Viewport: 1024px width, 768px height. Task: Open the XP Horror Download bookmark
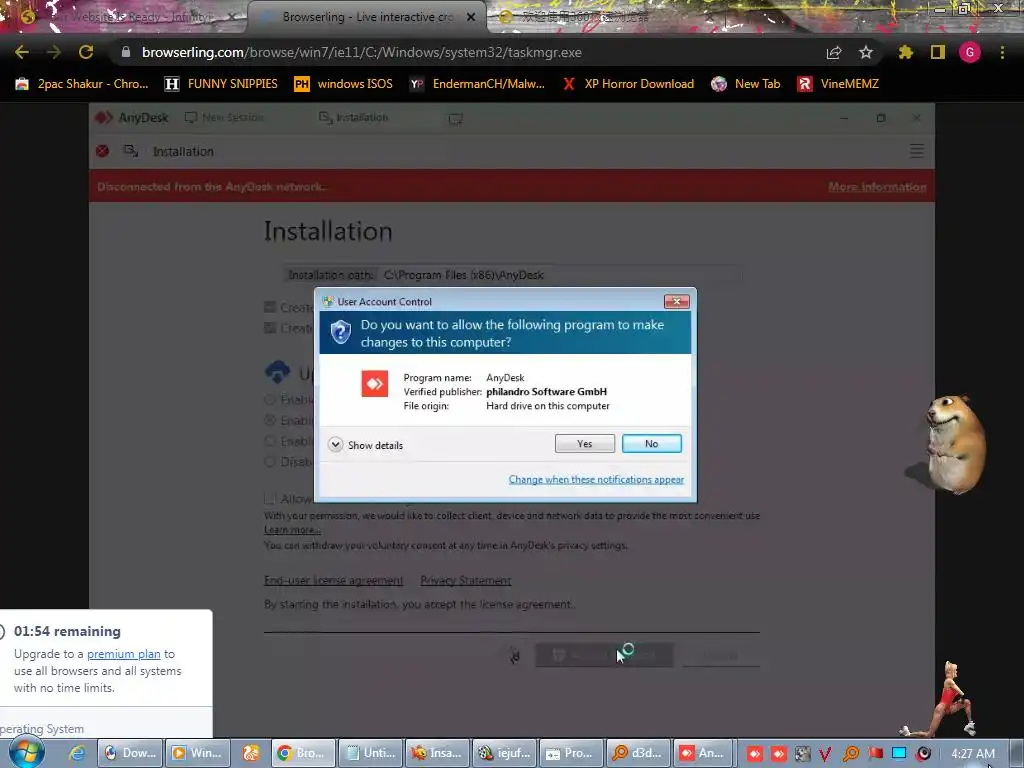[x=628, y=84]
